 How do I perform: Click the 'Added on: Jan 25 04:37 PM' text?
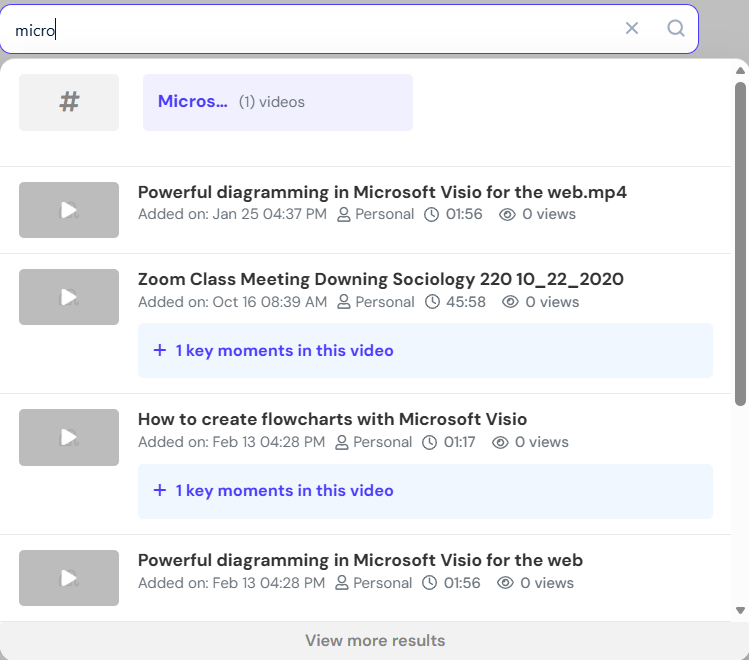pyautogui.click(x=232, y=214)
